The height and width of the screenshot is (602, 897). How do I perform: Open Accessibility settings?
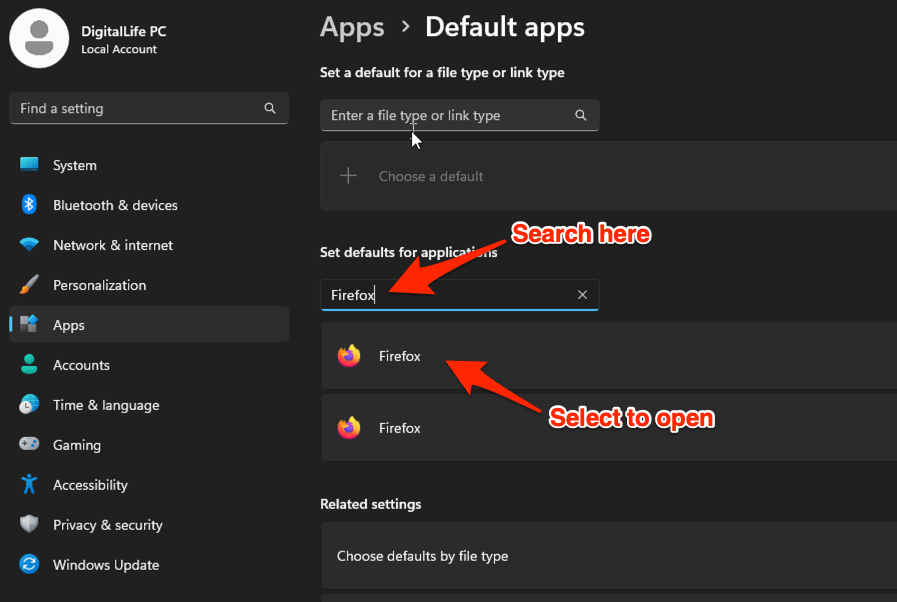click(28, 485)
